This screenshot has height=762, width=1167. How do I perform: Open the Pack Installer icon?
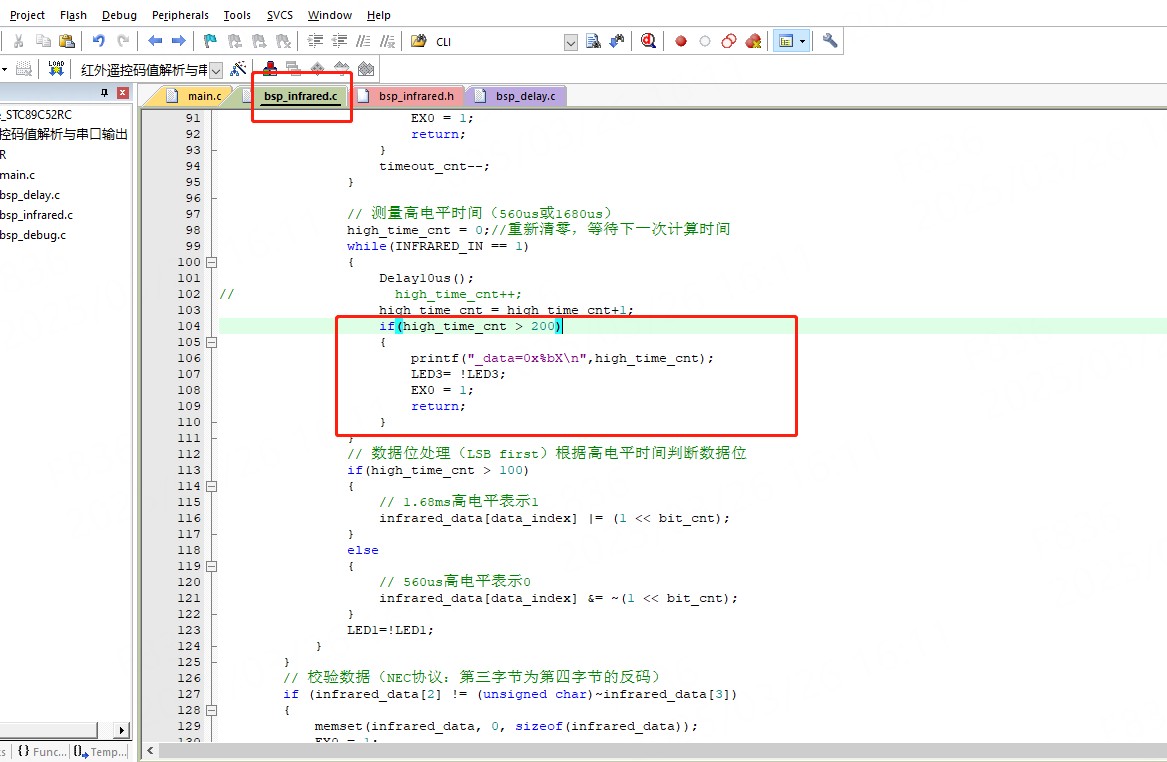(x=365, y=69)
